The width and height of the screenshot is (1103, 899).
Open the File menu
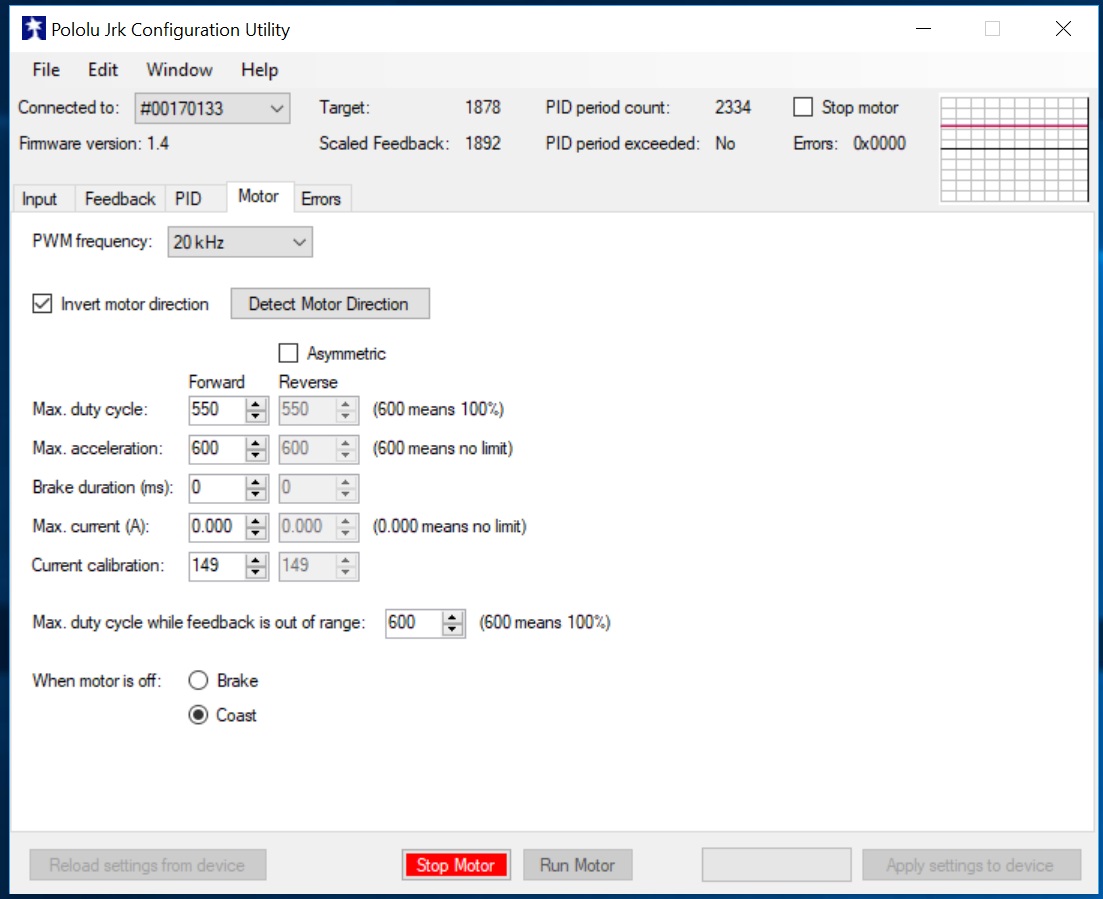(x=46, y=70)
